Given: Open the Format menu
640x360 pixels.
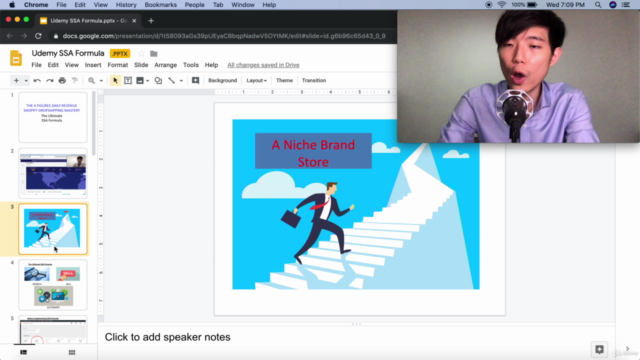Looking at the screenshot, I should click(118, 65).
